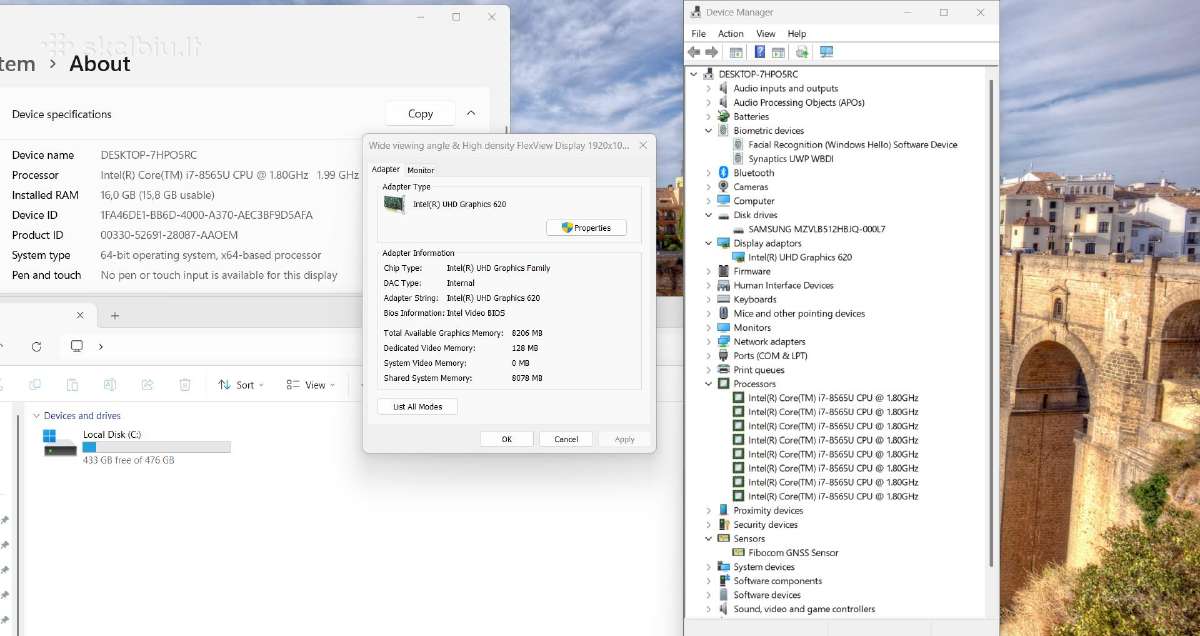
Task: Select Intel(R) UHD Graphics 620 in device tree
Action: click(800, 257)
